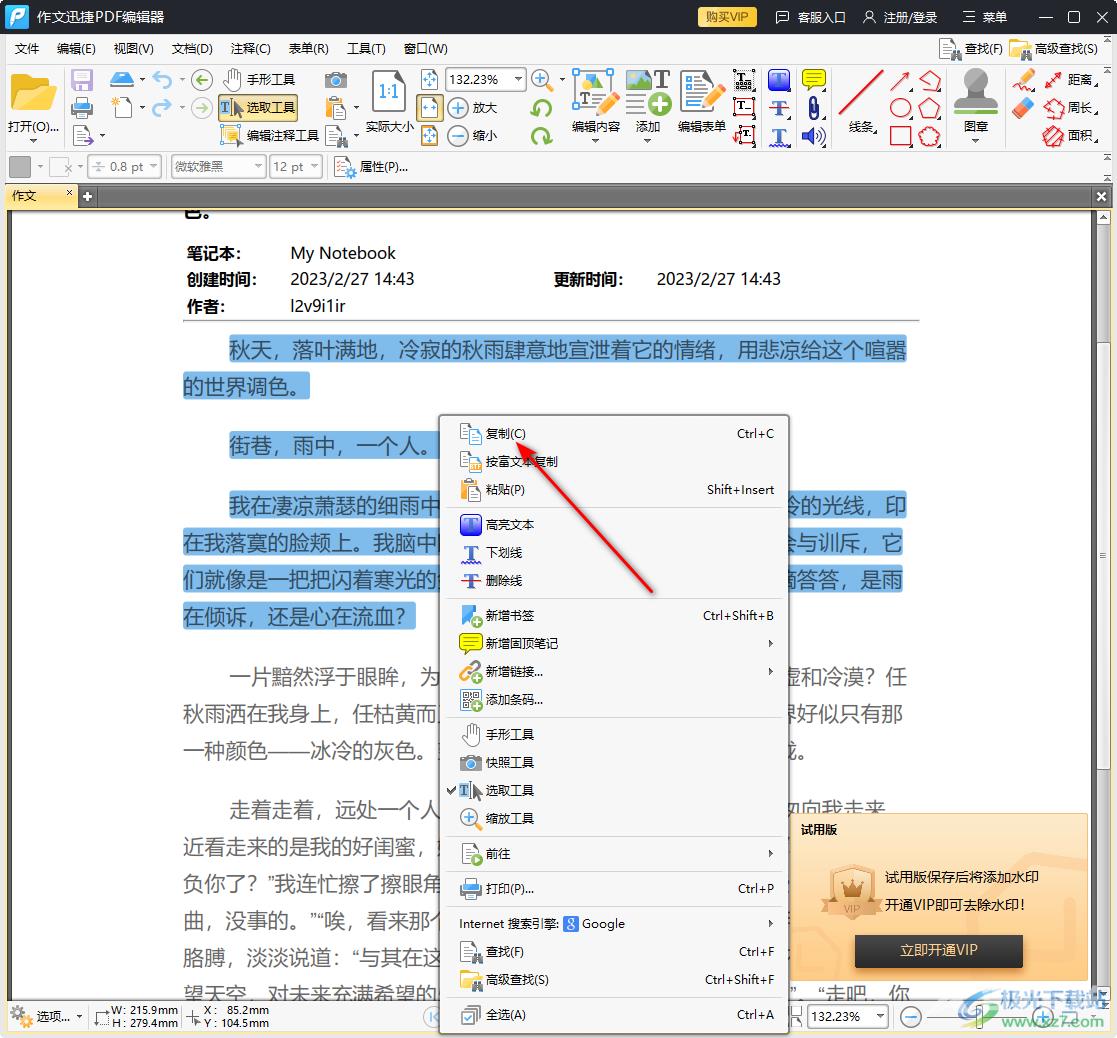The width and height of the screenshot is (1117, 1038).
Task: Click the 购买VIP button
Action: click(727, 16)
